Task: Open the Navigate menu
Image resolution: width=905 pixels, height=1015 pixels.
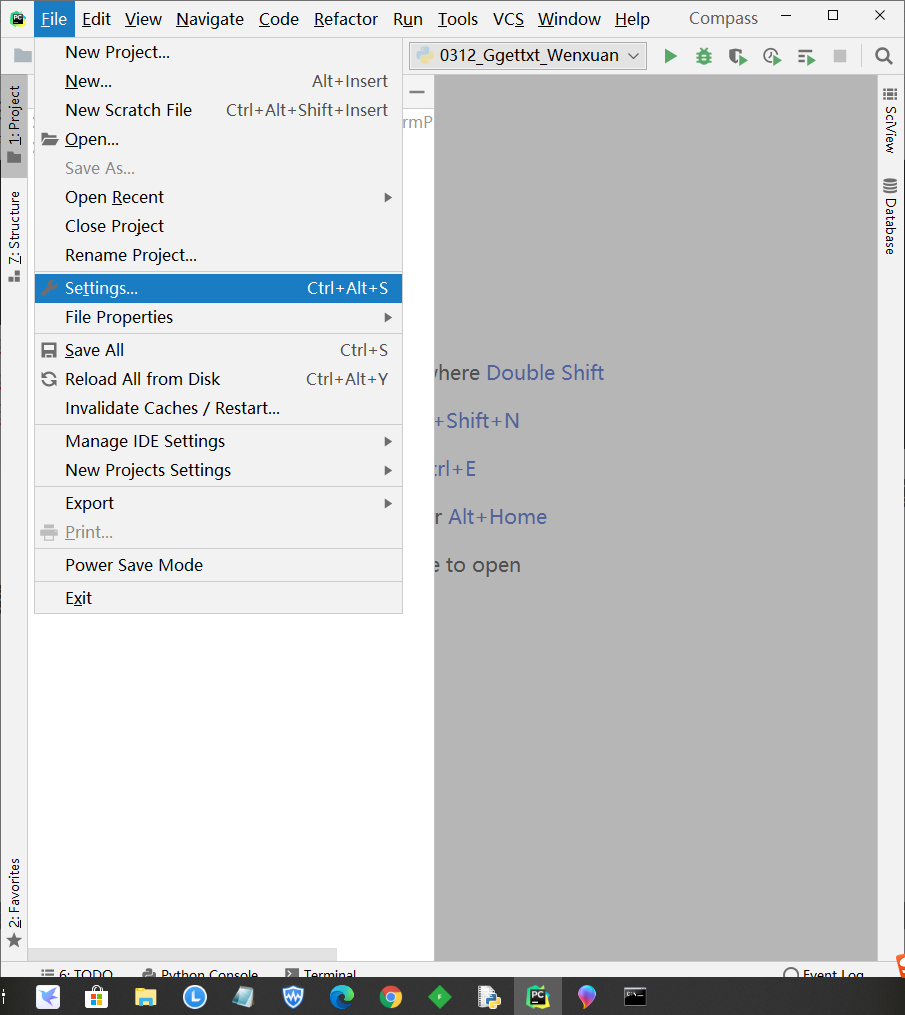Action: pos(210,19)
